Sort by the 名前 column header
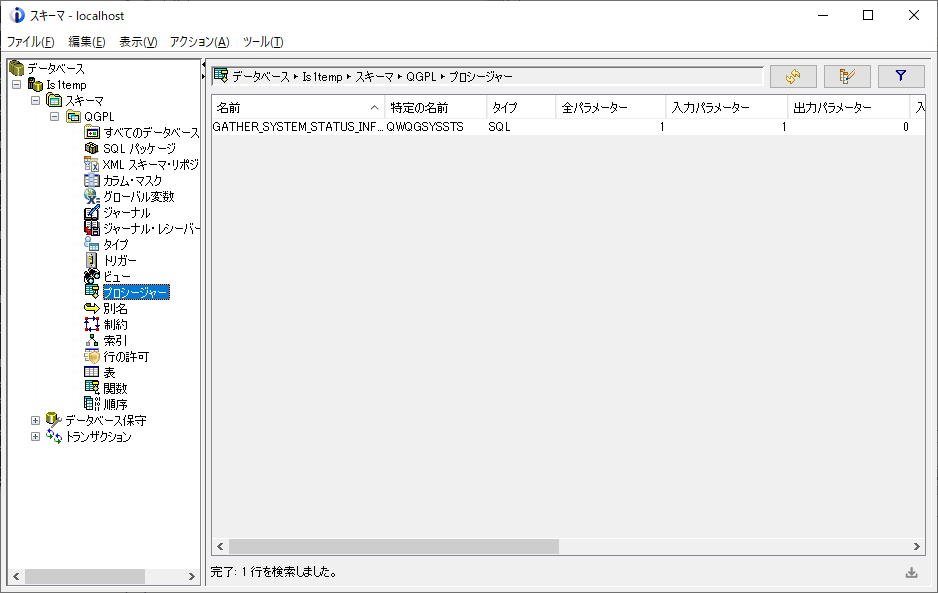938x593 pixels. coord(298,108)
